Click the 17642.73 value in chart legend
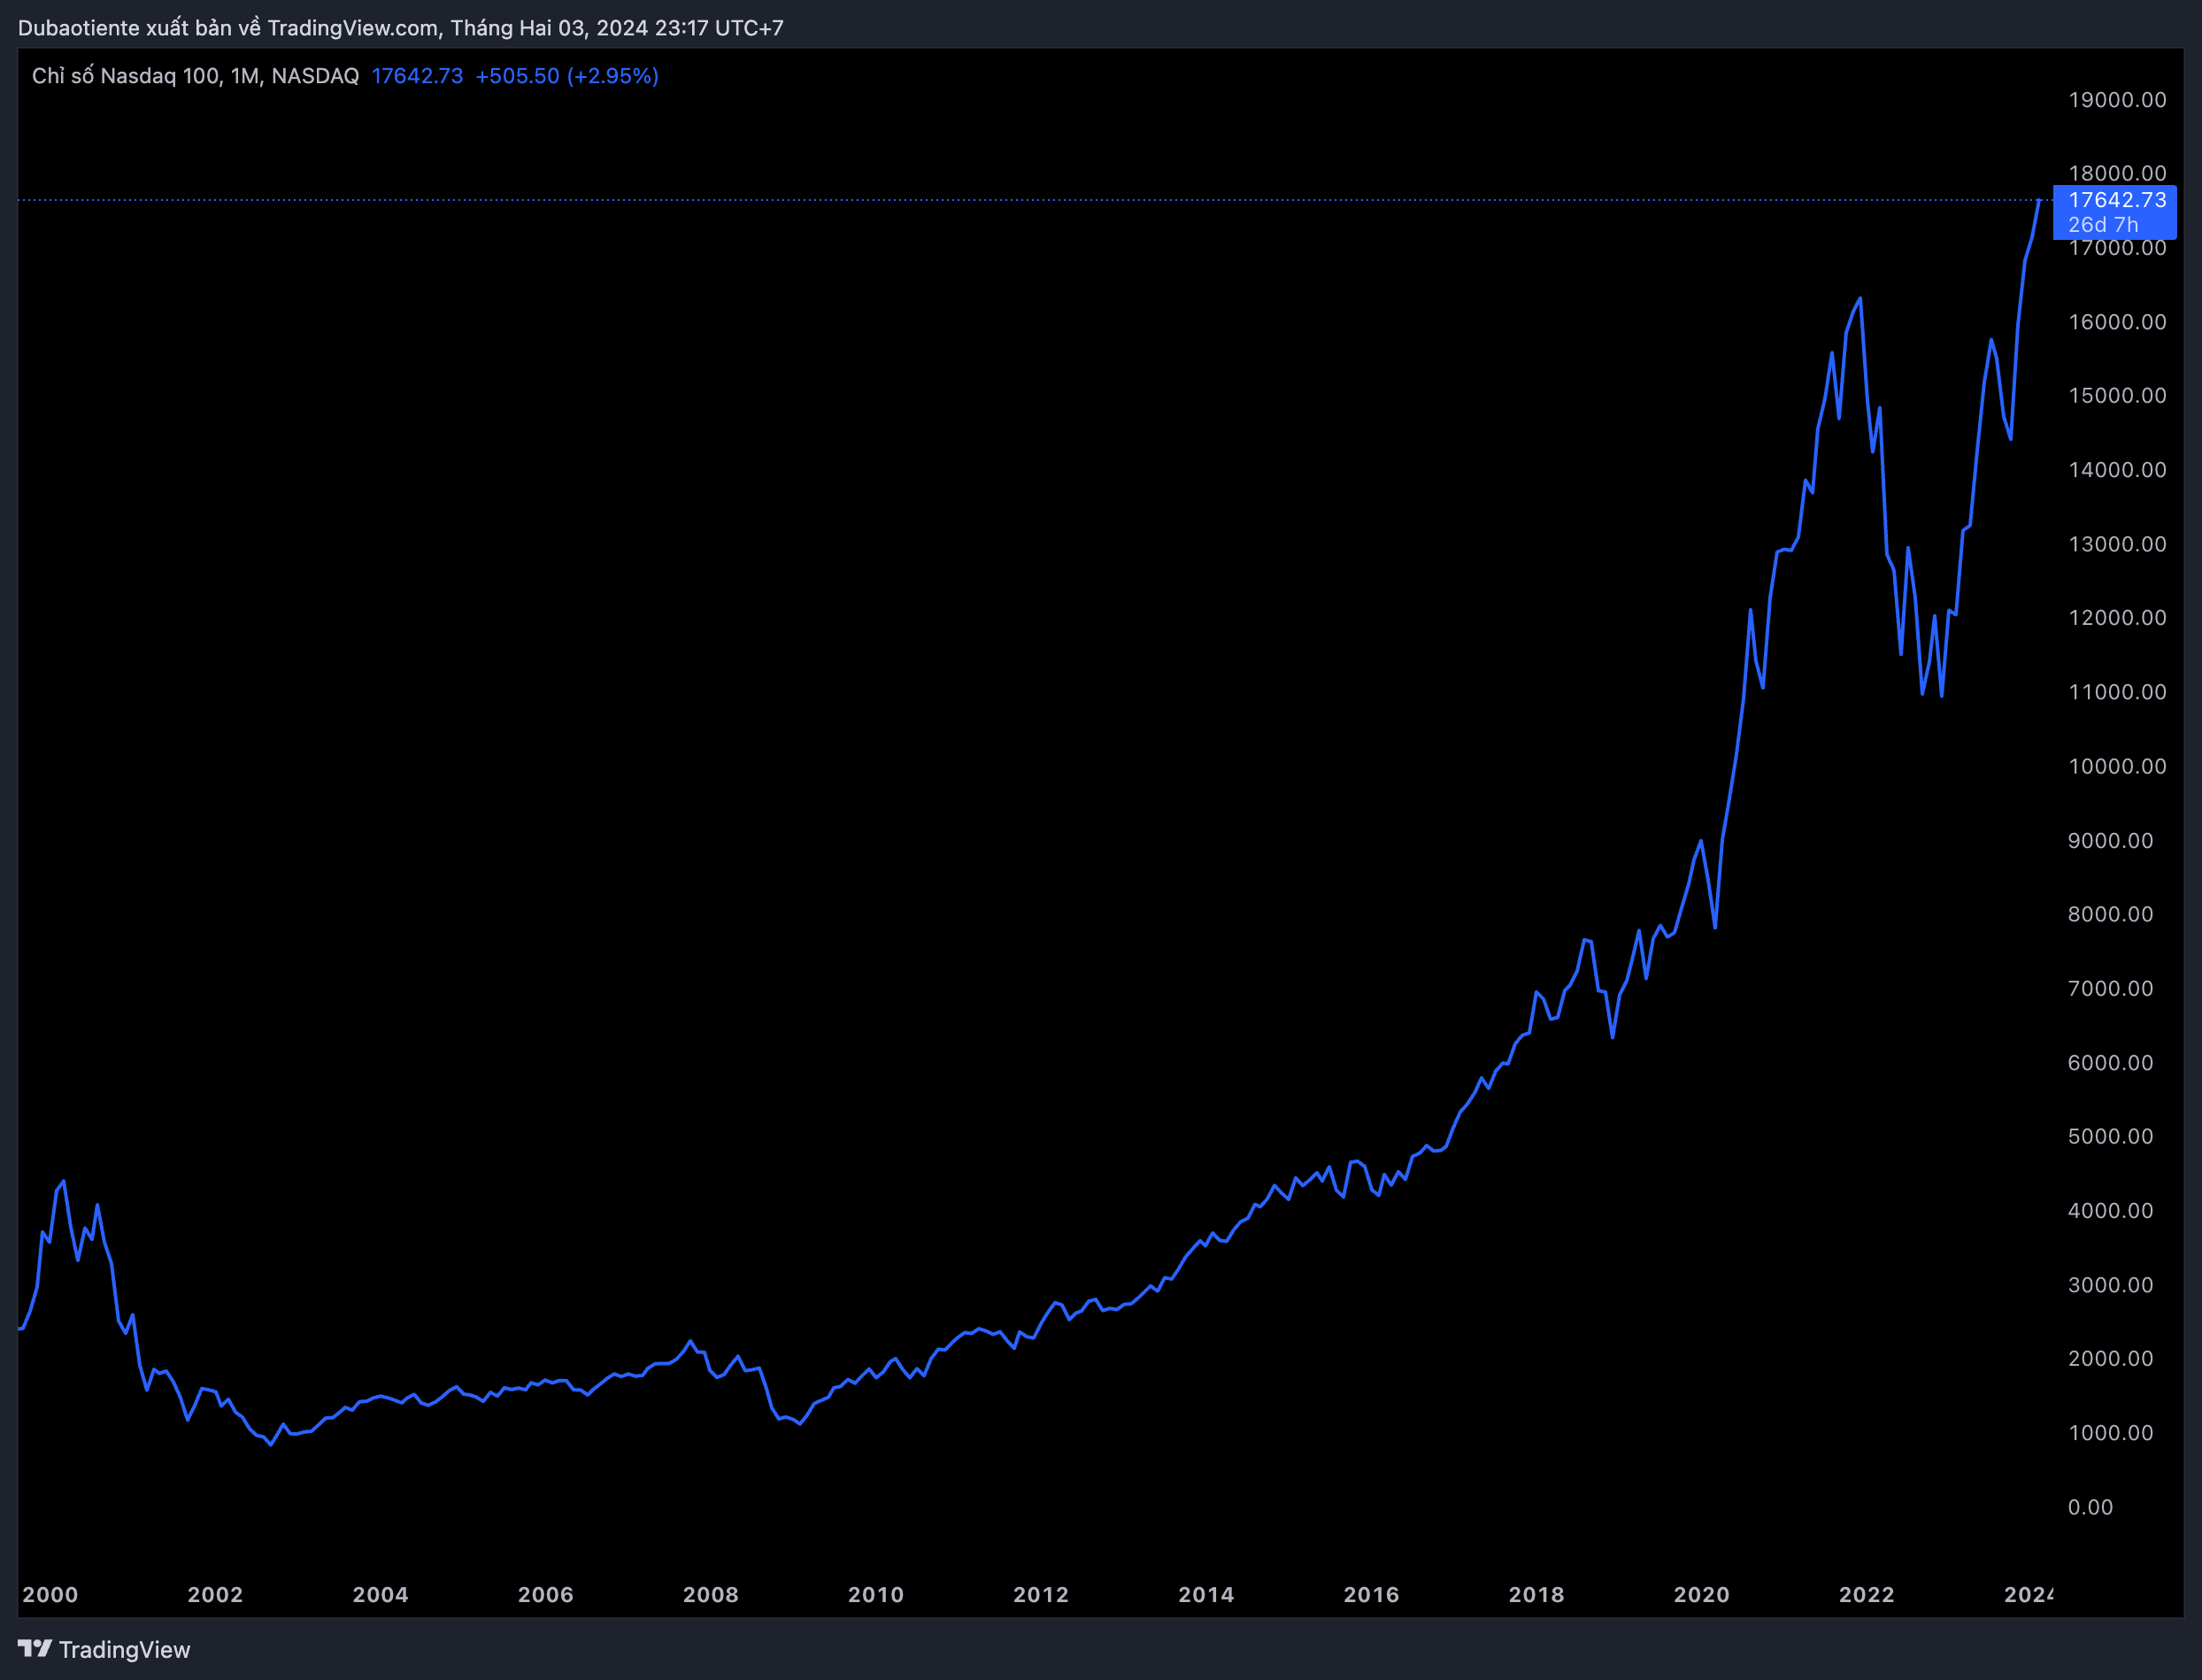The width and height of the screenshot is (2202, 1680). (x=417, y=76)
